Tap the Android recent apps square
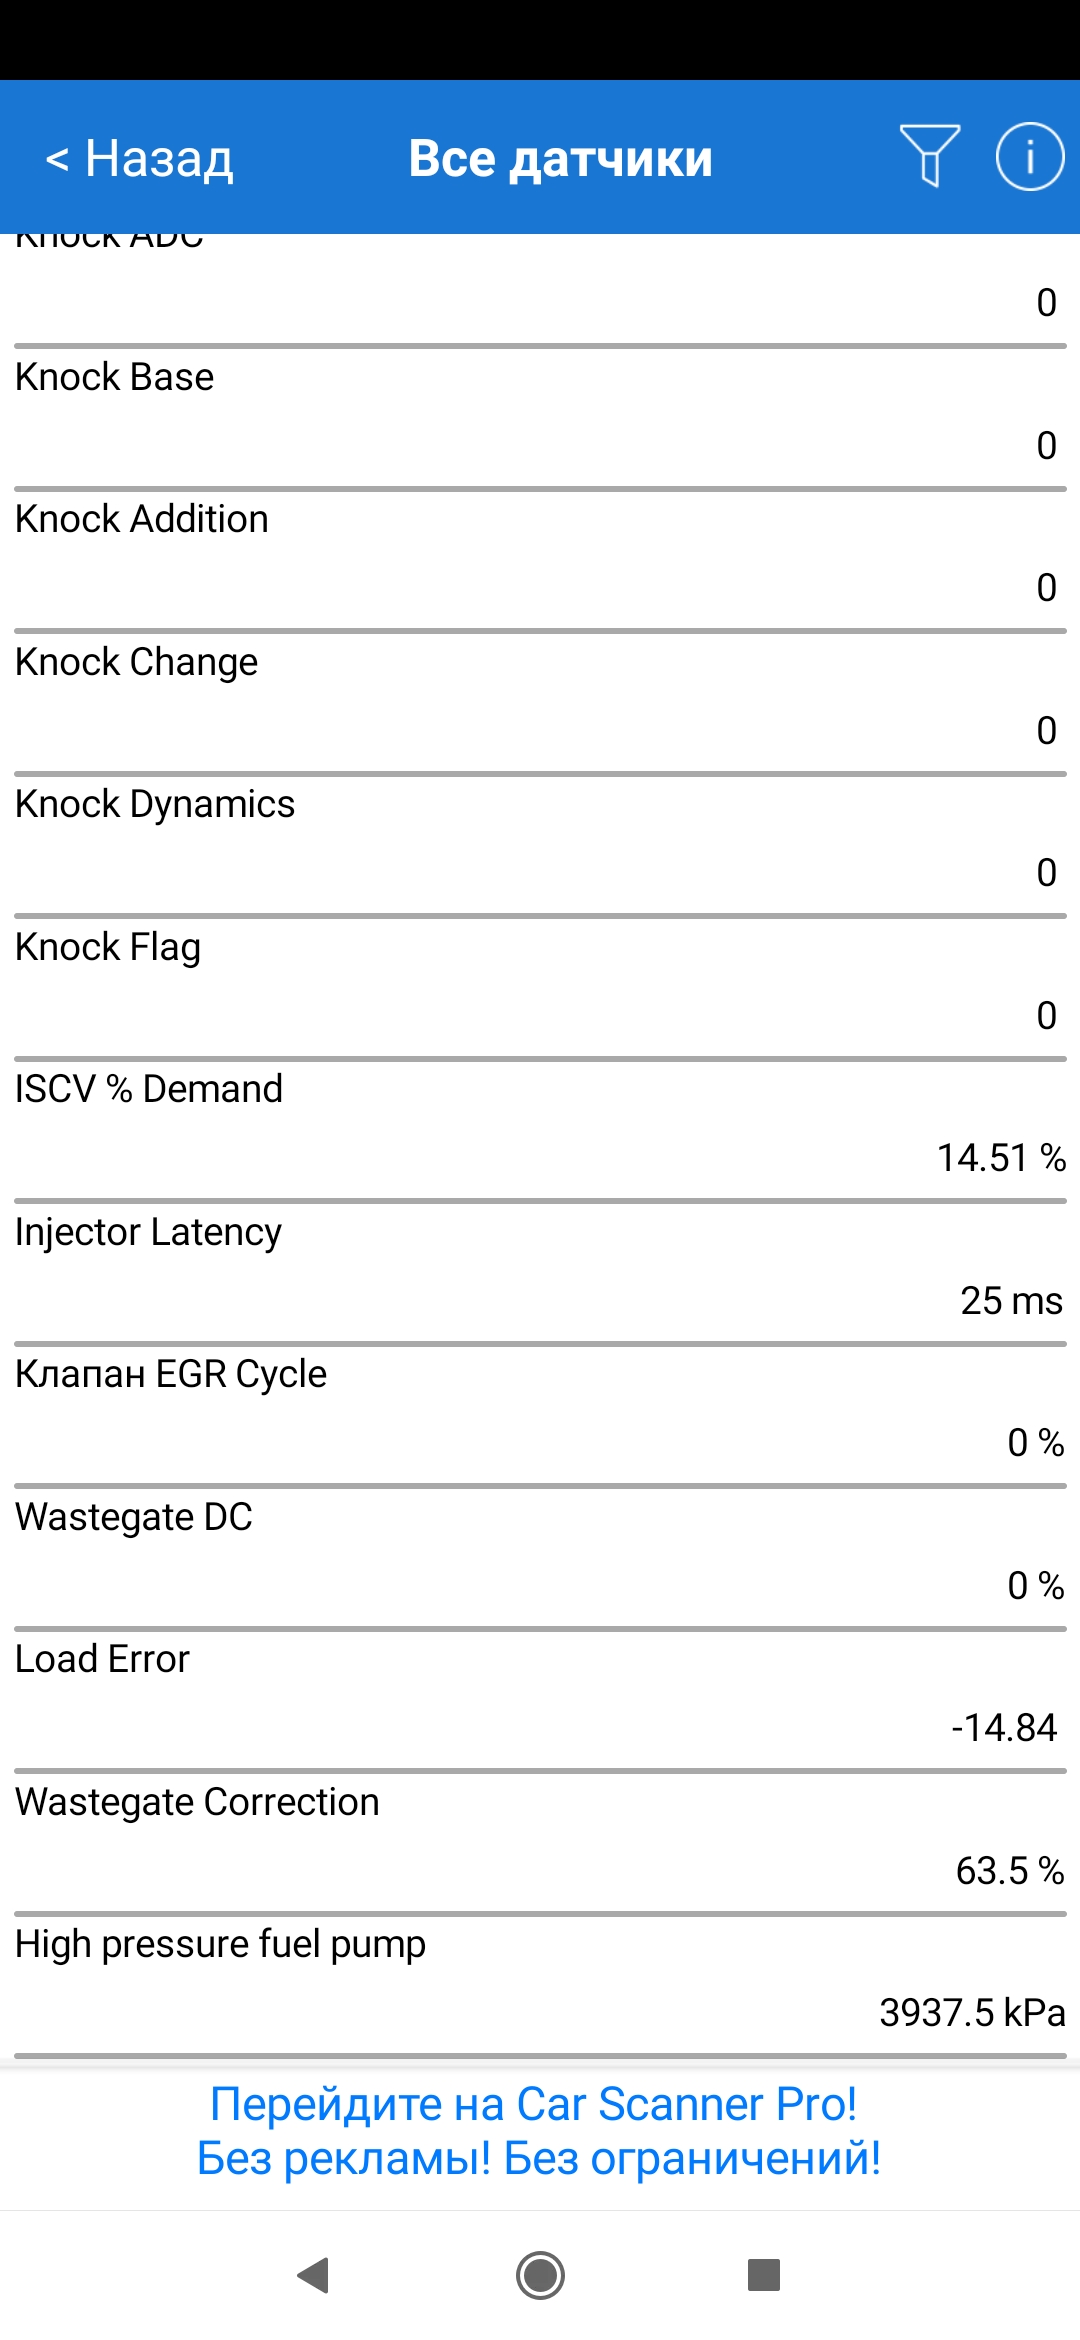Viewport: 1080px width, 2340px height. tap(763, 2275)
